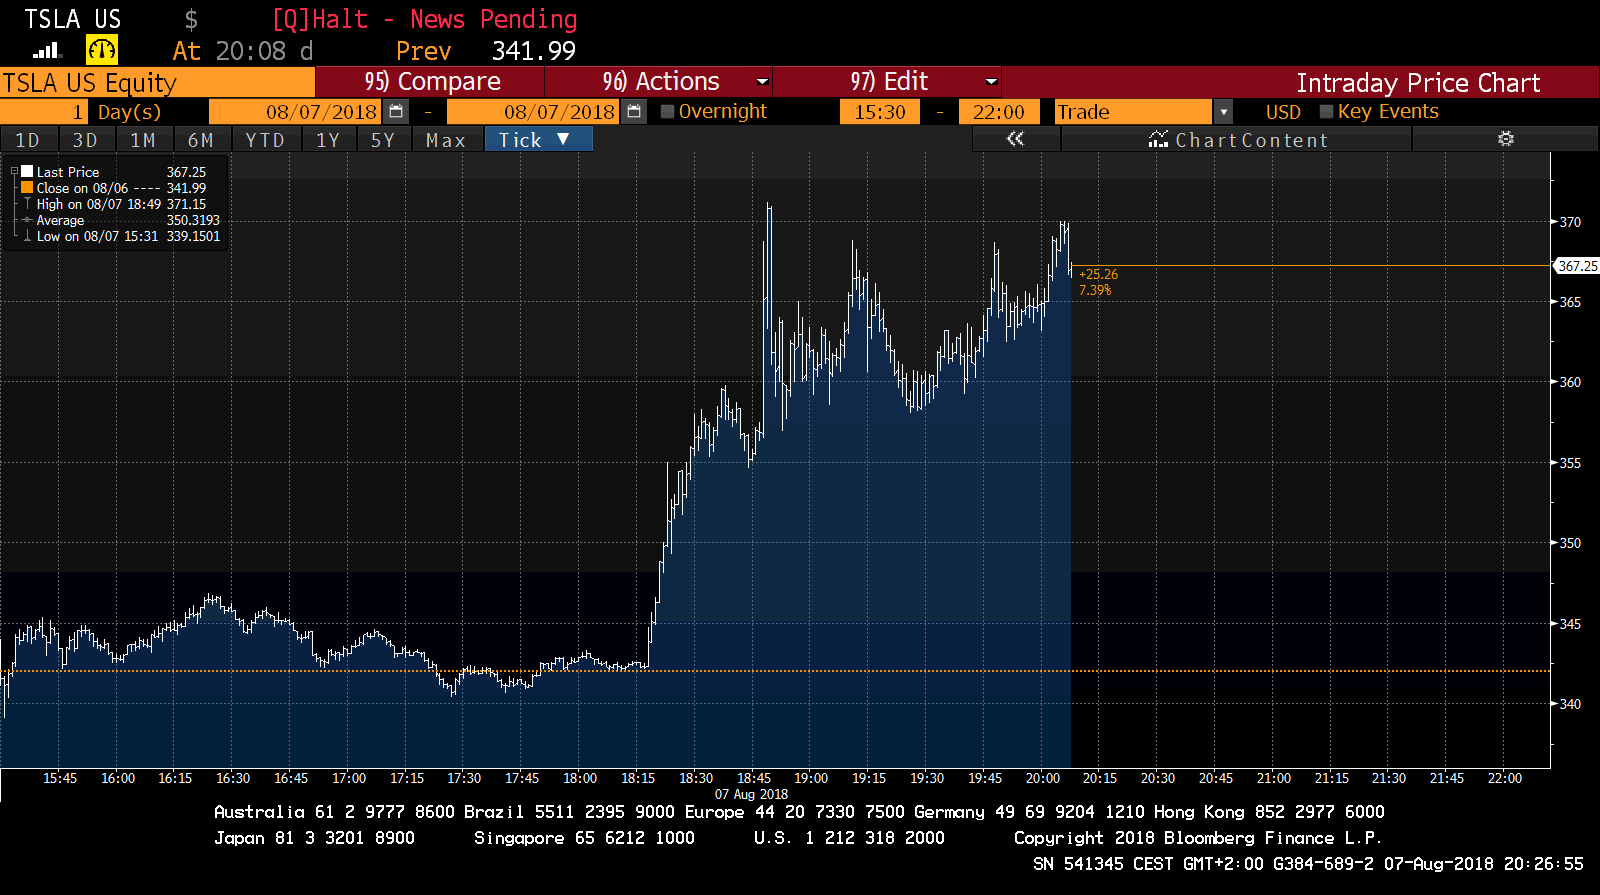Screen dimensions: 1600x895
Task: Select the 1D range tab
Action: pos(28,140)
